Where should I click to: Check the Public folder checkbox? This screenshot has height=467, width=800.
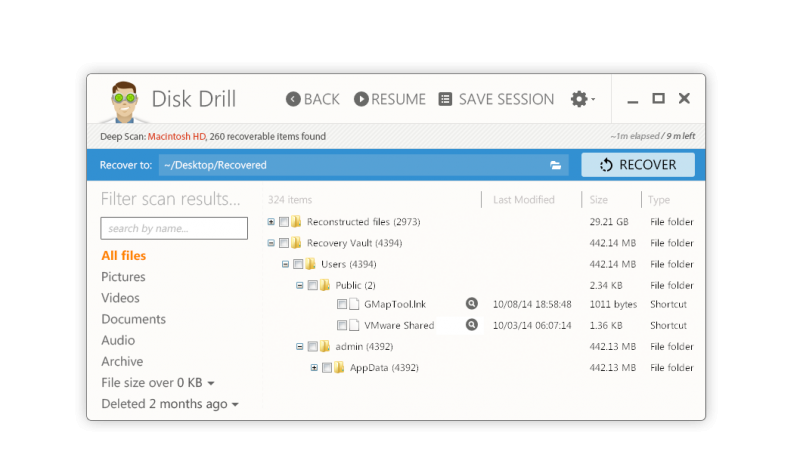(x=312, y=285)
